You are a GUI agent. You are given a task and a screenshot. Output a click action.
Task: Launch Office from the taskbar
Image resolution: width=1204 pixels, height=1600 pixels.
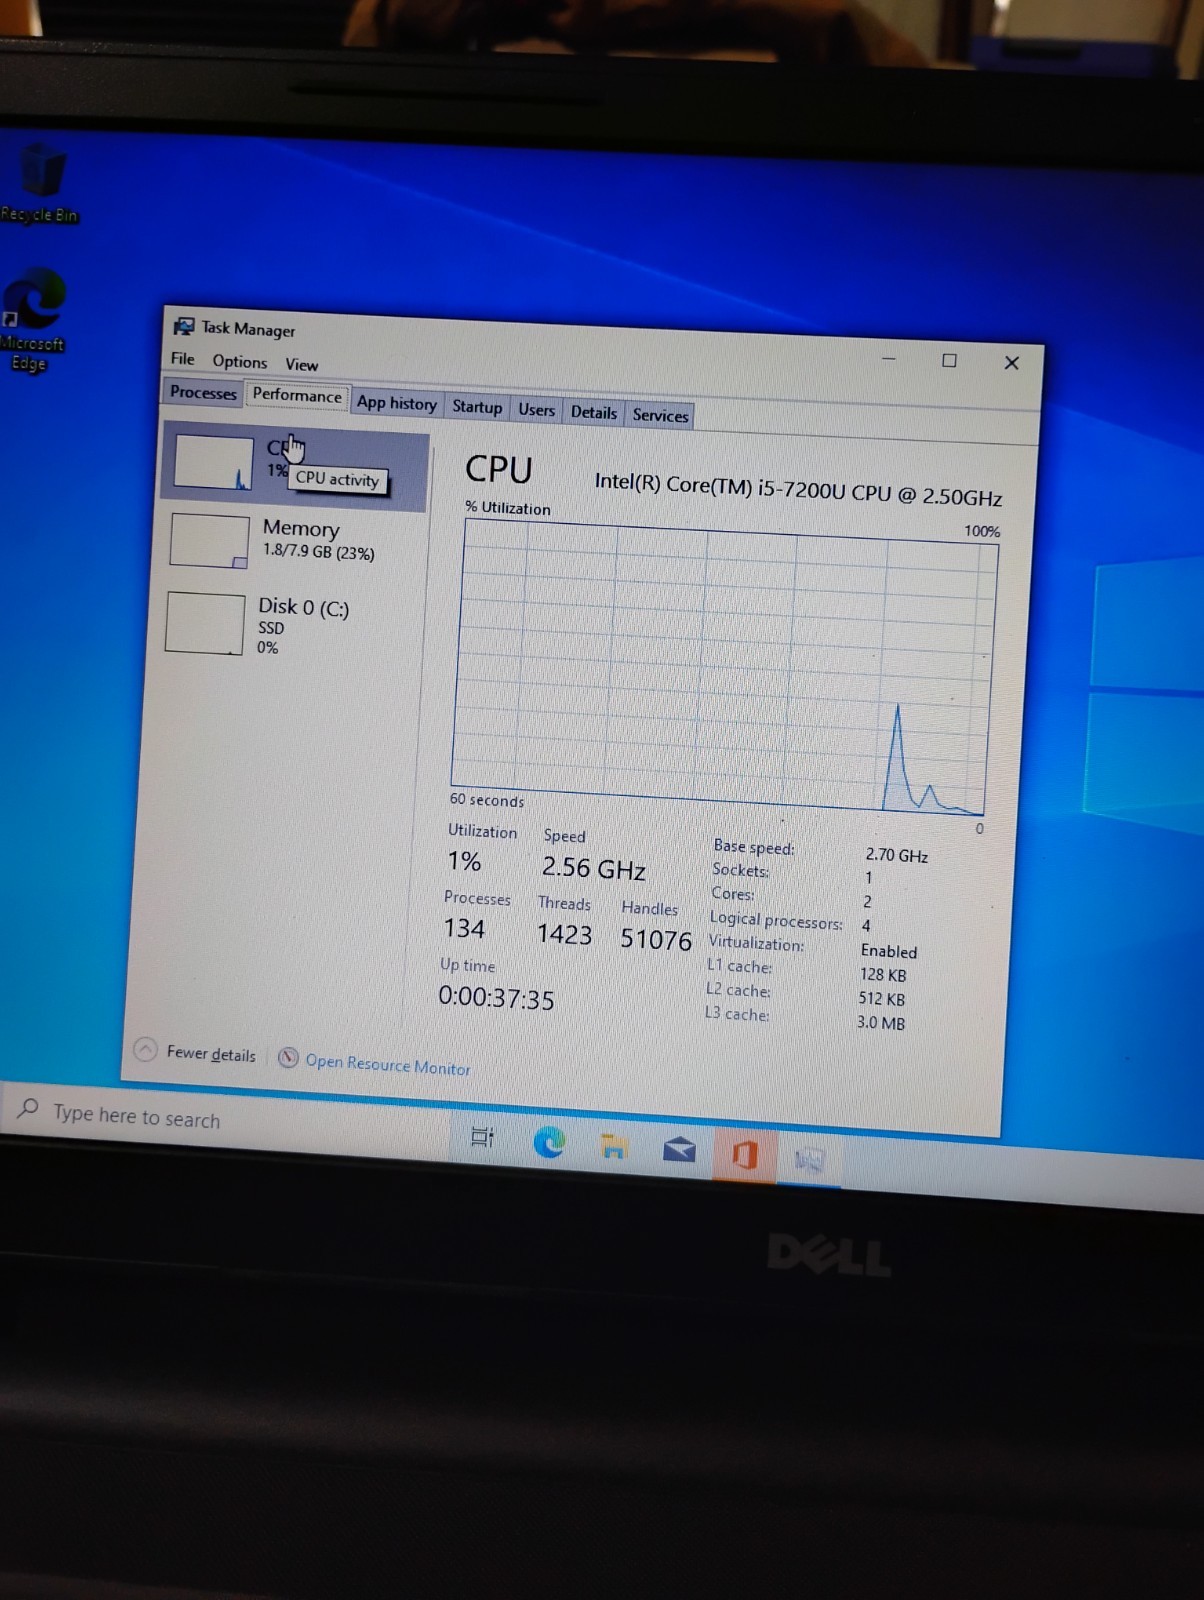click(744, 1155)
